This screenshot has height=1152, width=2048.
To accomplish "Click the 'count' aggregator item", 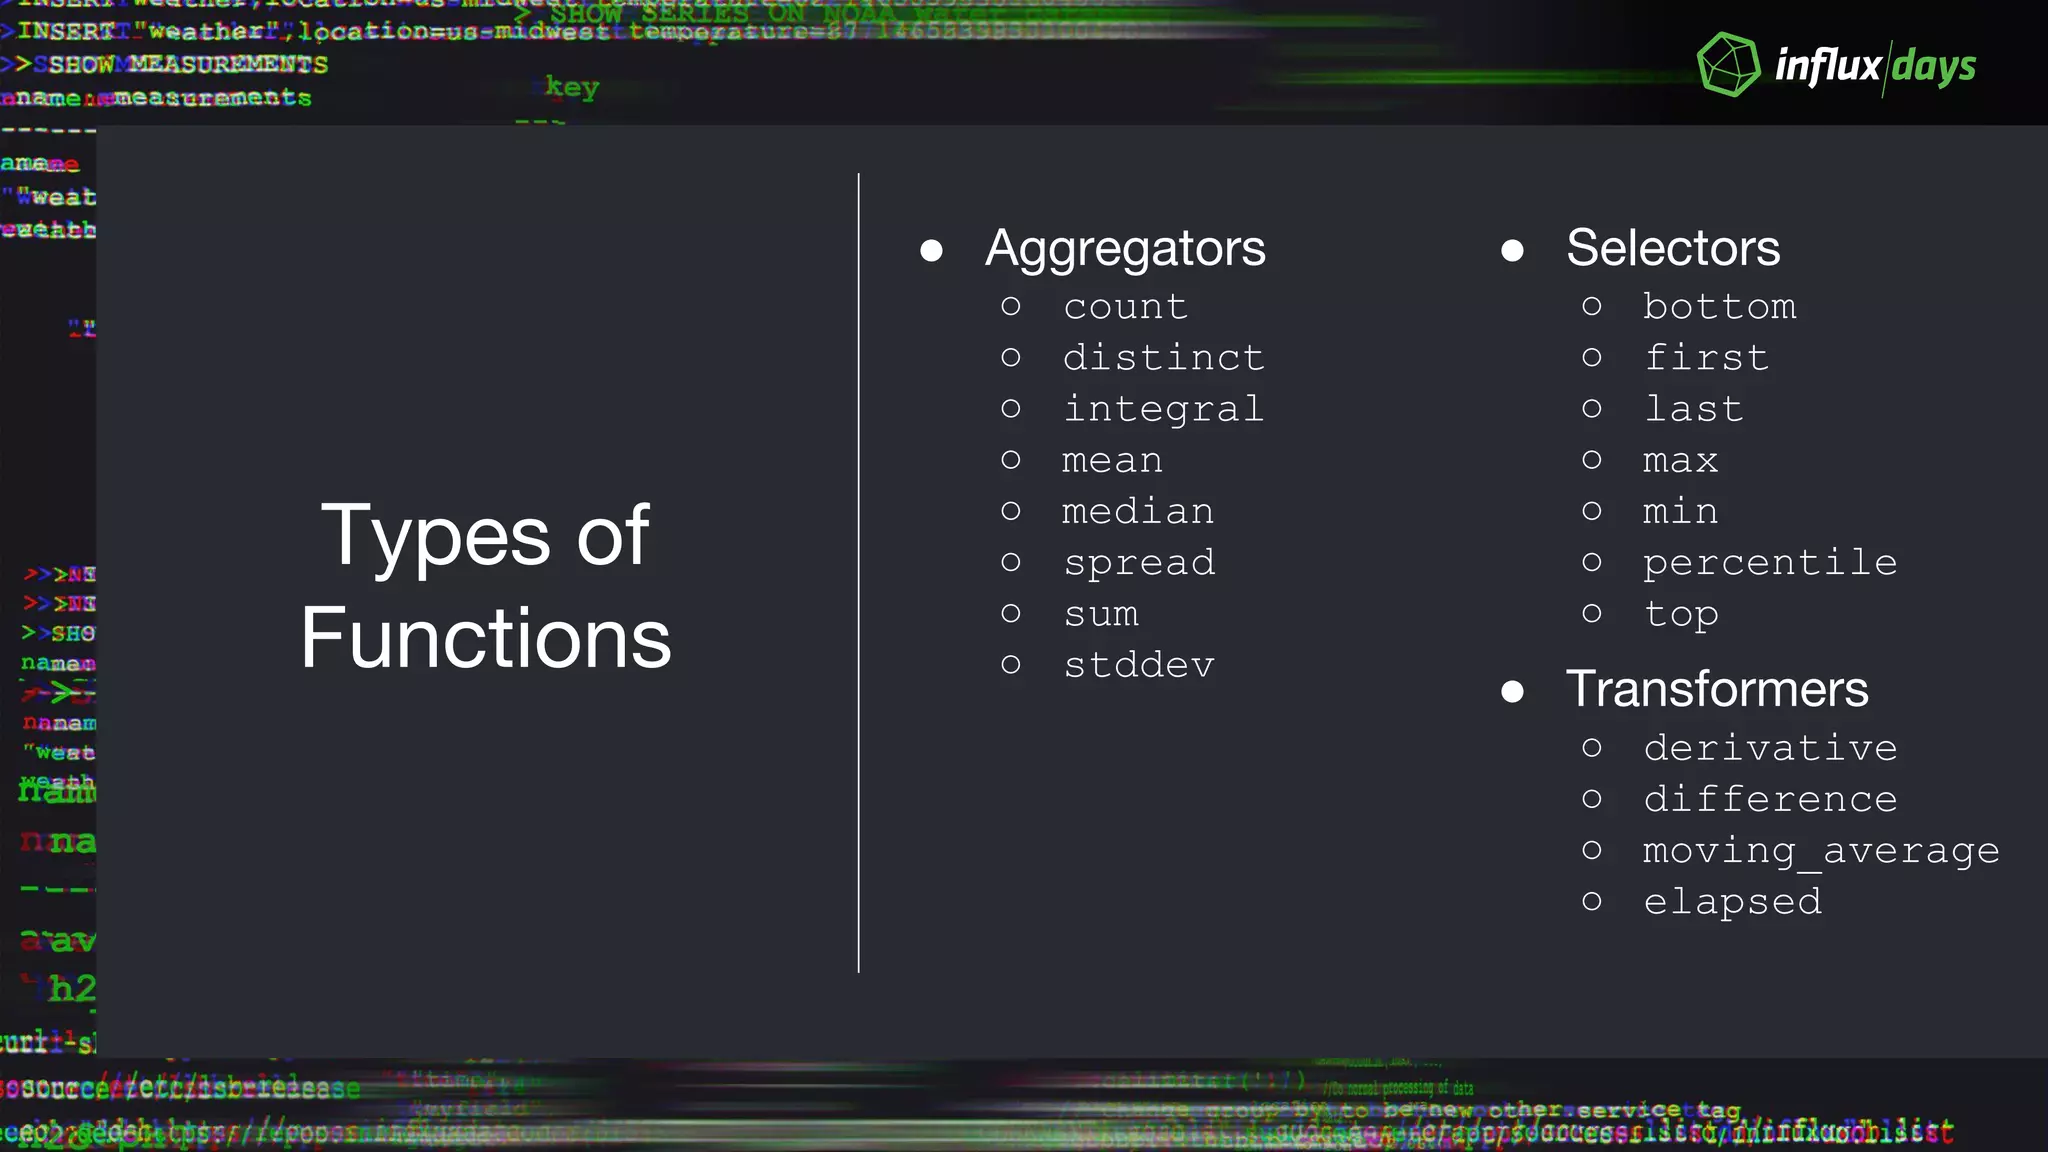I will point(1126,307).
